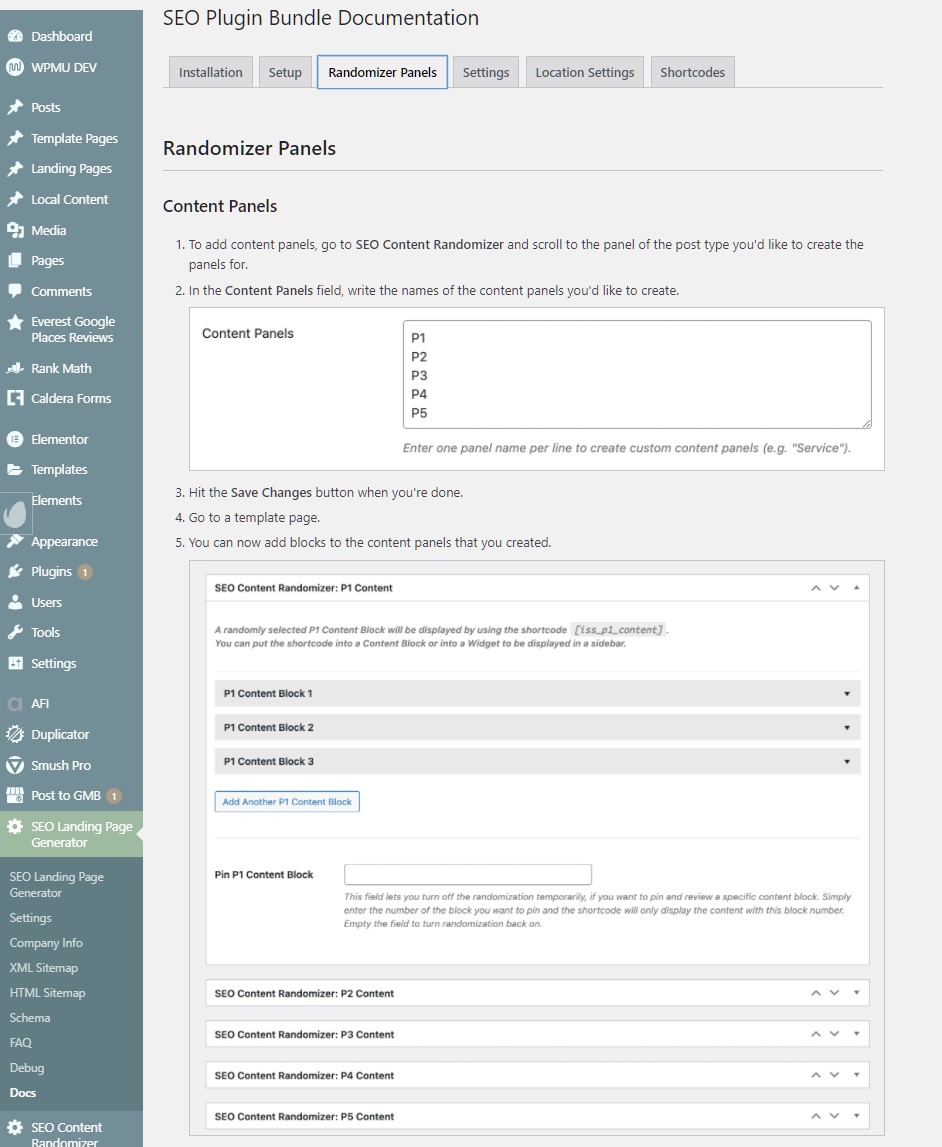
Task: Open the Company Info submenu link
Action: tap(46, 943)
